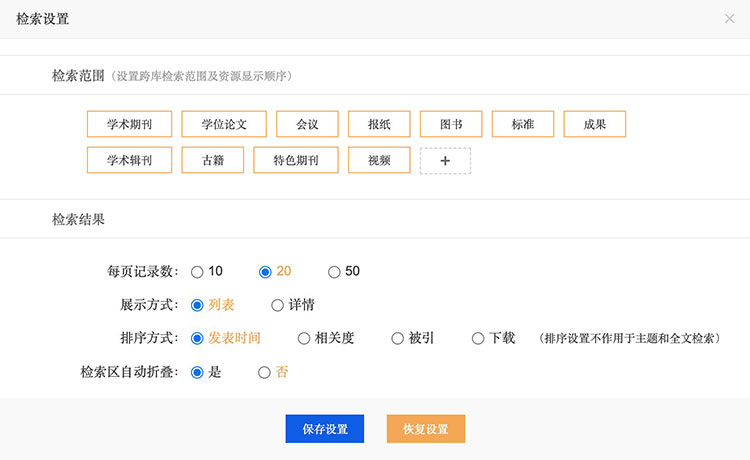This screenshot has width=750, height=460.
Task: Click the 视频 source tag
Action: click(x=379, y=161)
